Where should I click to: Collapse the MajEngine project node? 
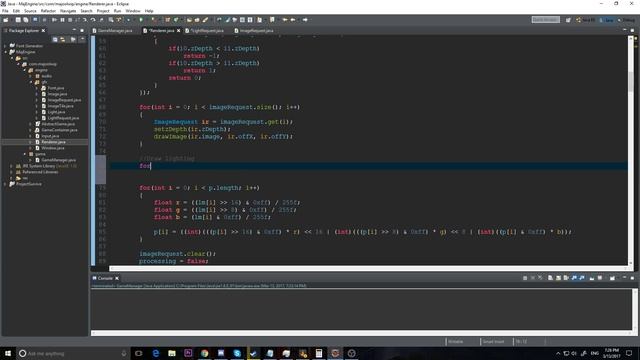[5, 52]
